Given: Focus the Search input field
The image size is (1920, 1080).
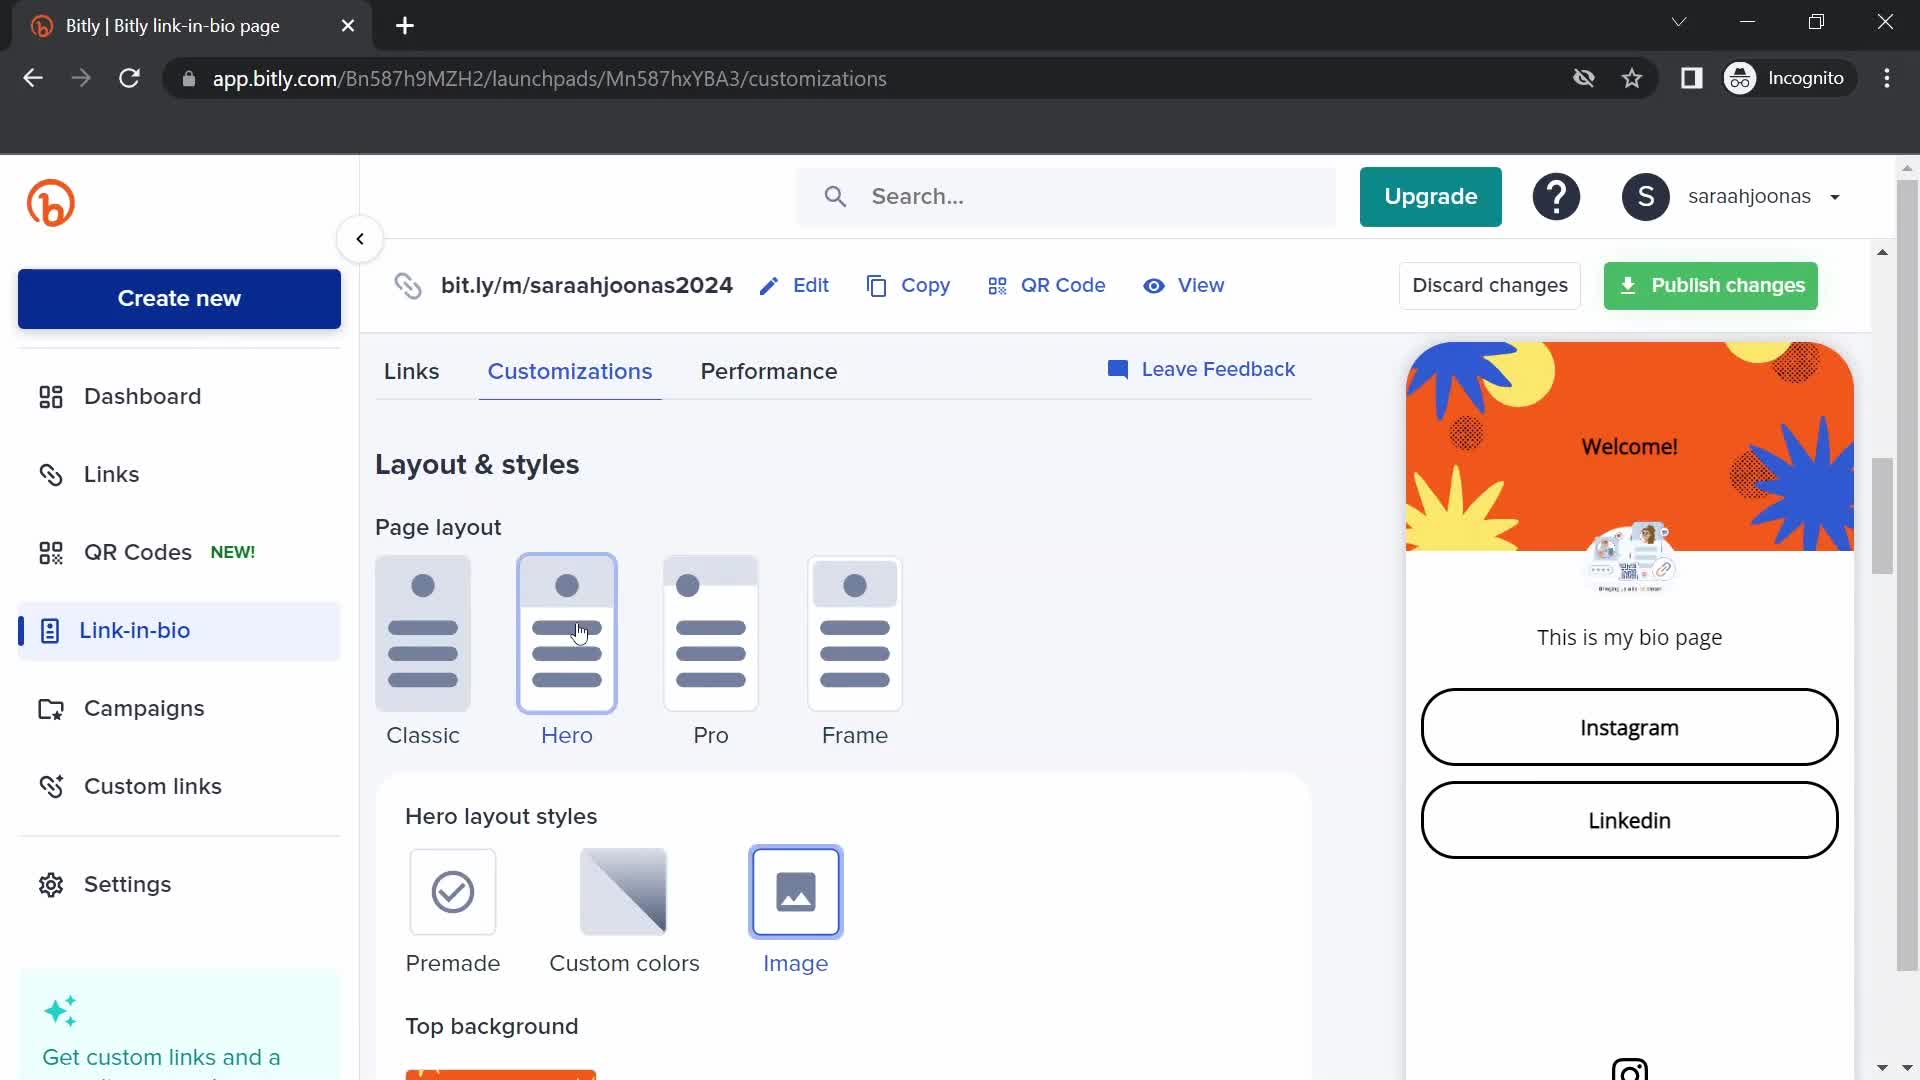Looking at the screenshot, I should (1066, 196).
